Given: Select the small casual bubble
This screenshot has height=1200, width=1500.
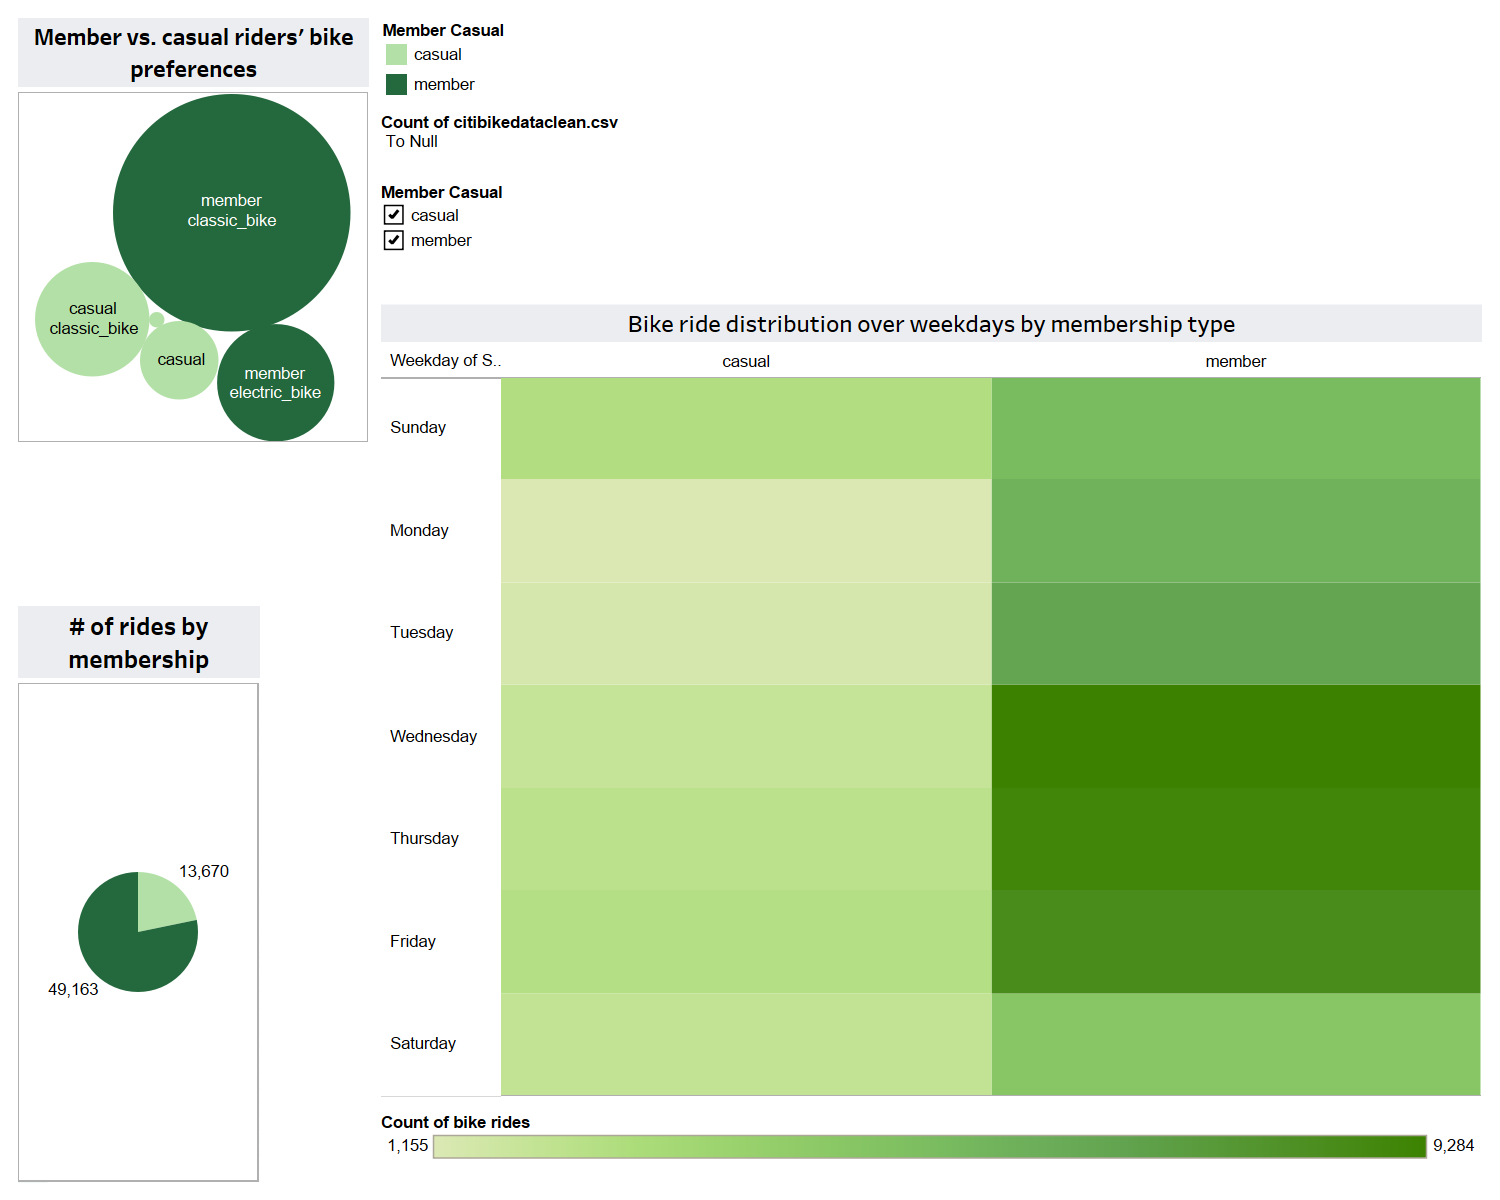Looking at the screenshot, I should (x=178, y=360).
